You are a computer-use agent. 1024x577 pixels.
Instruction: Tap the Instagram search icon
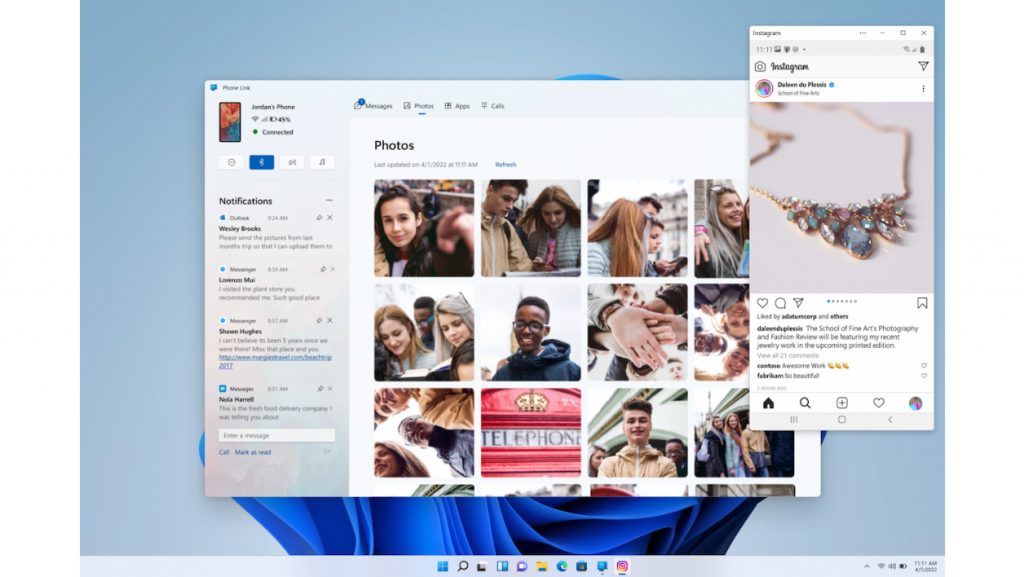click(x=805, y=403)
